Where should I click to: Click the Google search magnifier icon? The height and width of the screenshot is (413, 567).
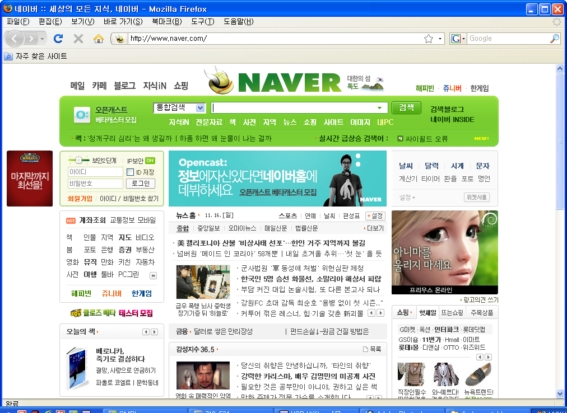554,38
